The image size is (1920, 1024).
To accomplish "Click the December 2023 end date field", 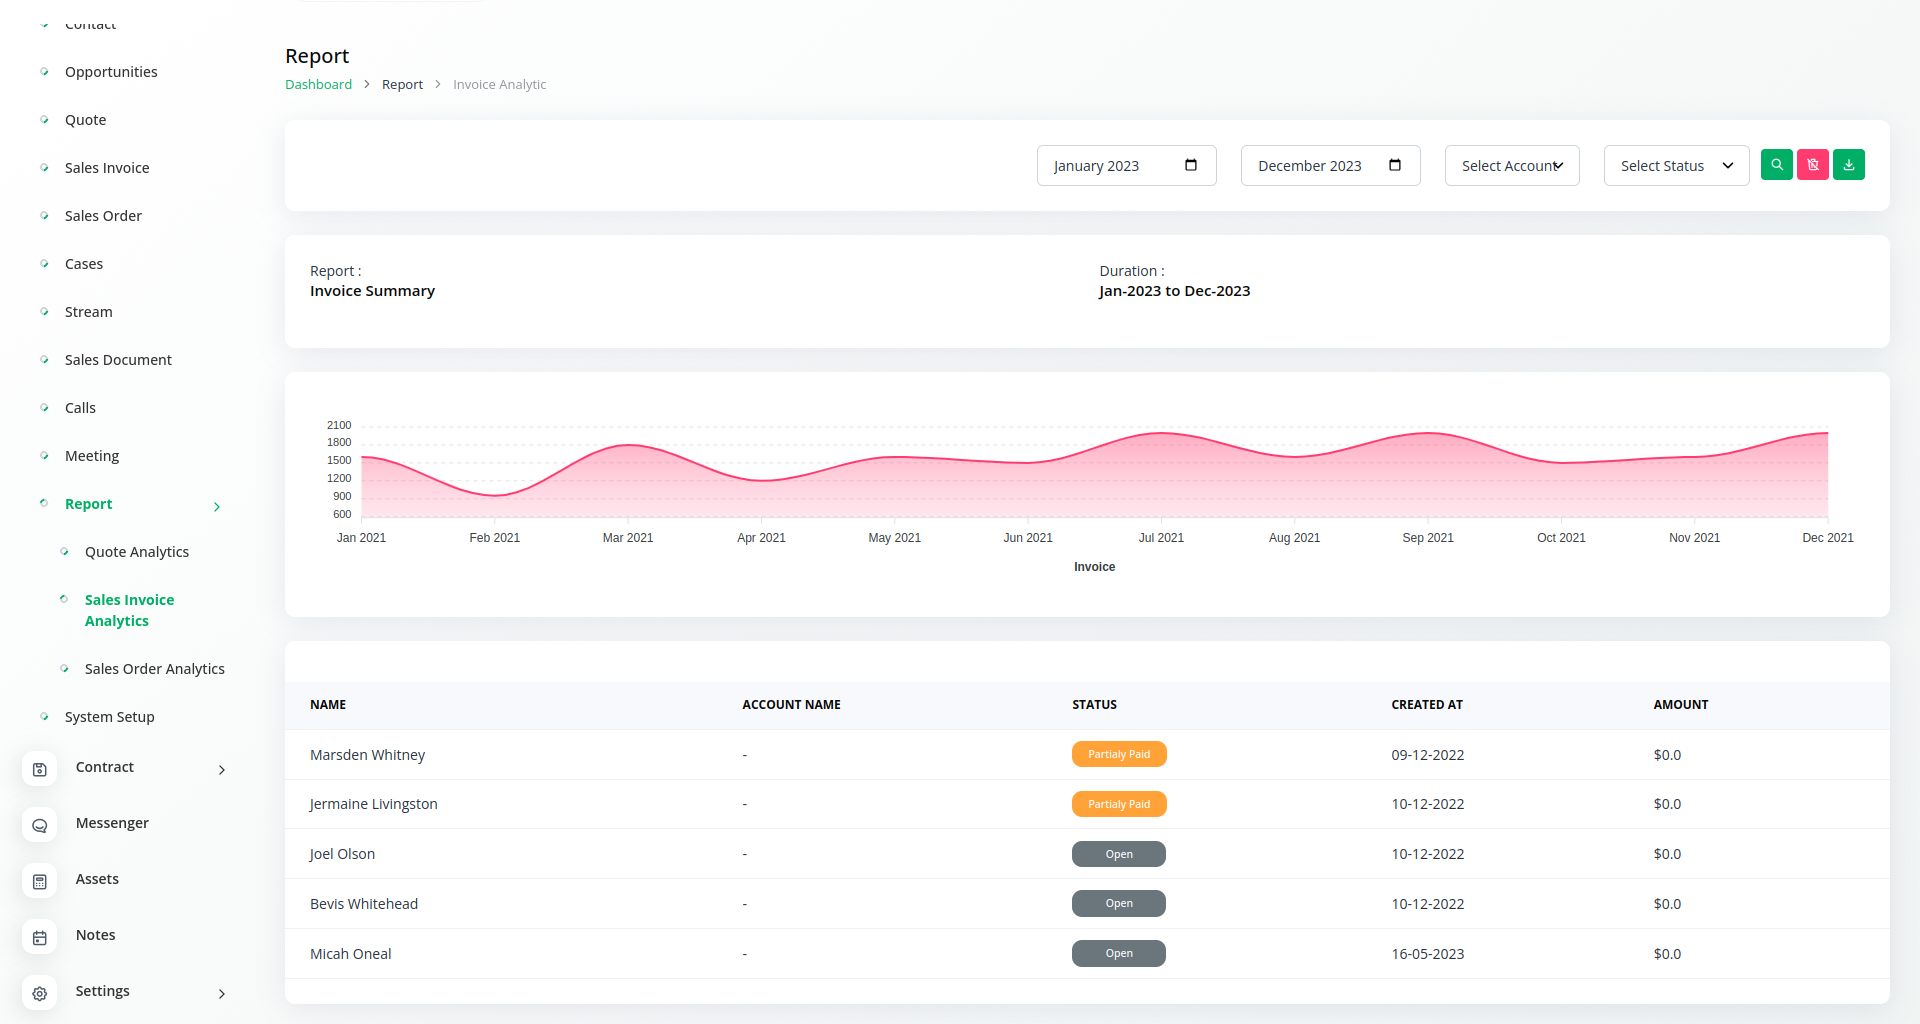I will coord(1310,166).
